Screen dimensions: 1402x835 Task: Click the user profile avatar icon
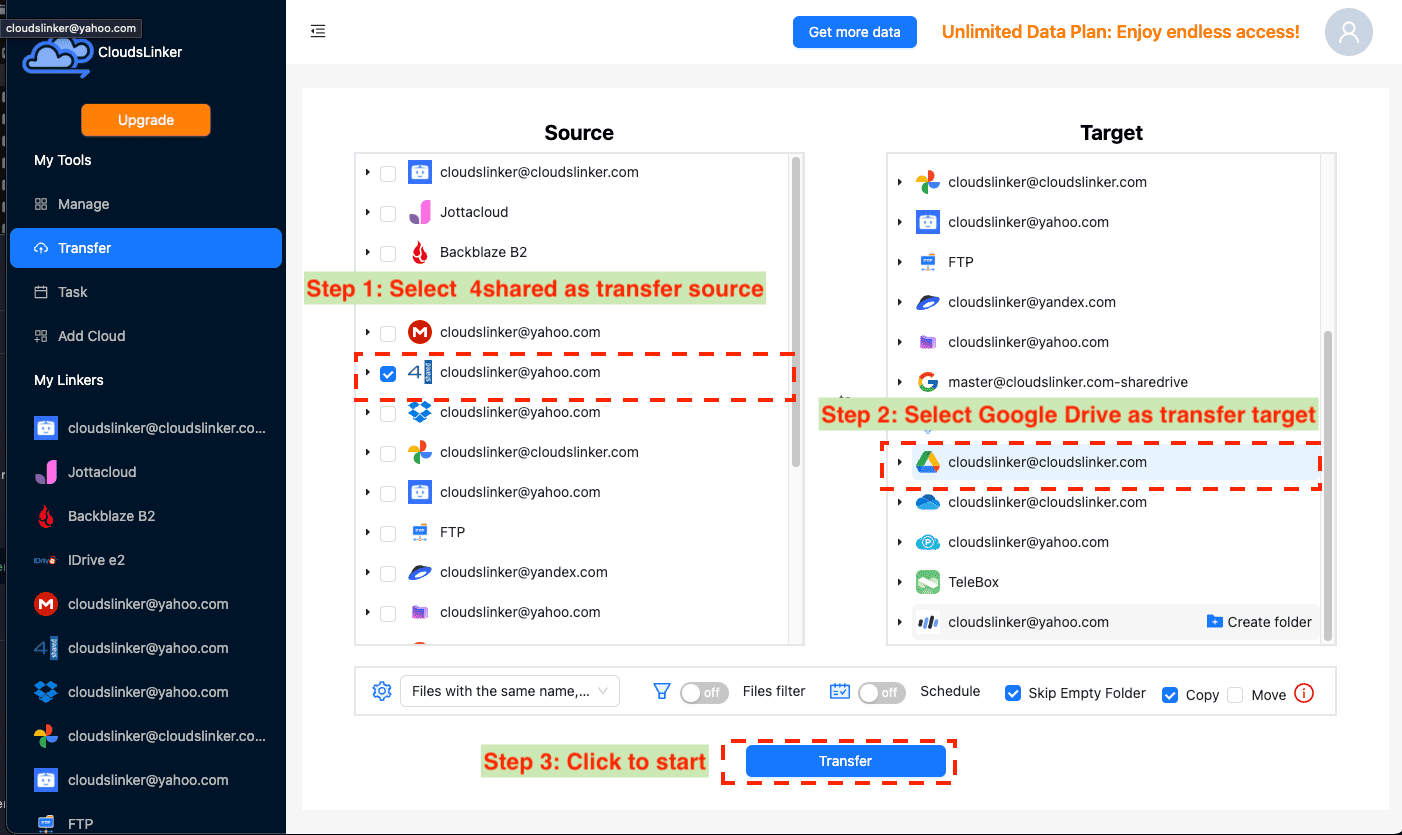click(x=1348, y=32)
